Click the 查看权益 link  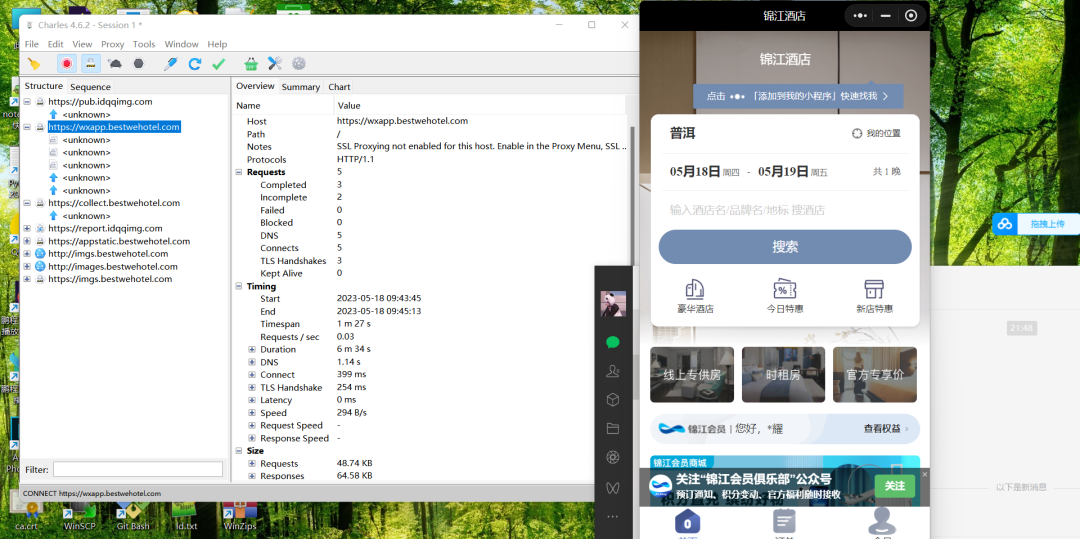(886, 429)
